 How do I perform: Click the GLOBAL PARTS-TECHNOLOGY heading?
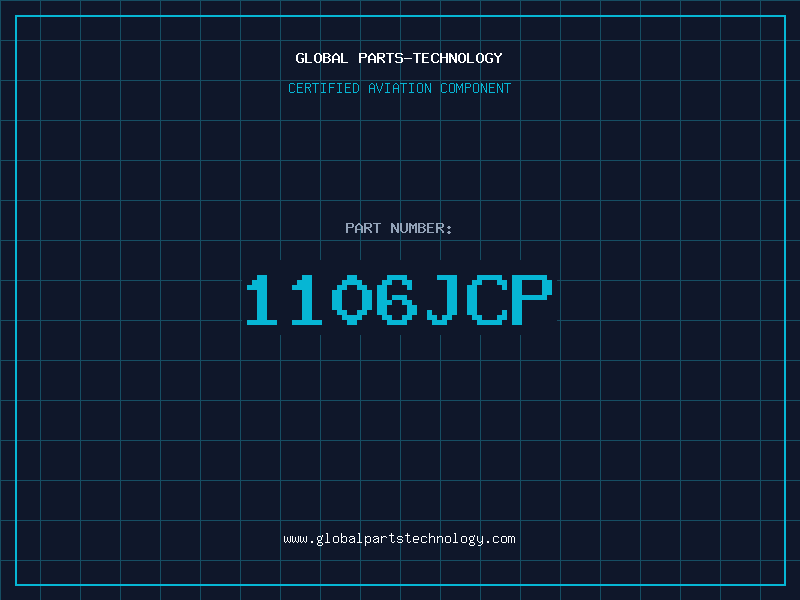pos(399,58)
